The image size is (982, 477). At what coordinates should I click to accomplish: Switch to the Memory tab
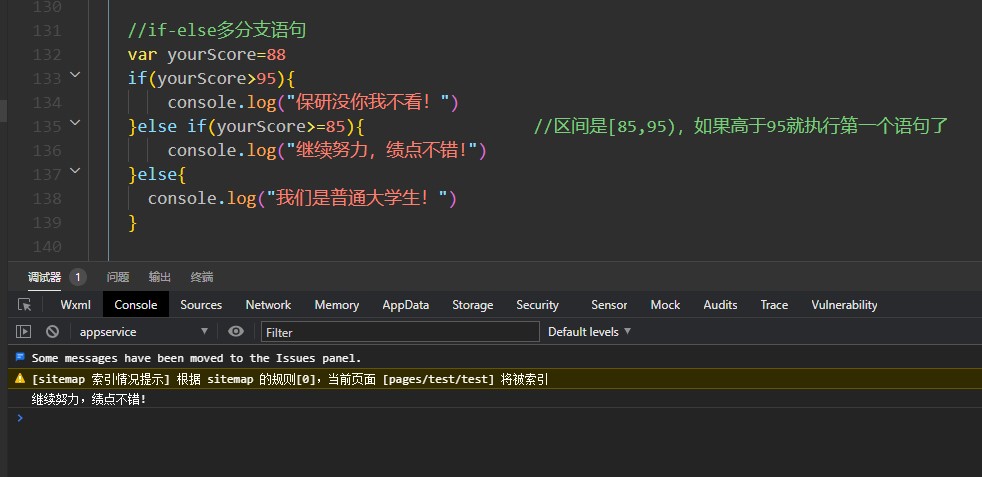[336, 305]
